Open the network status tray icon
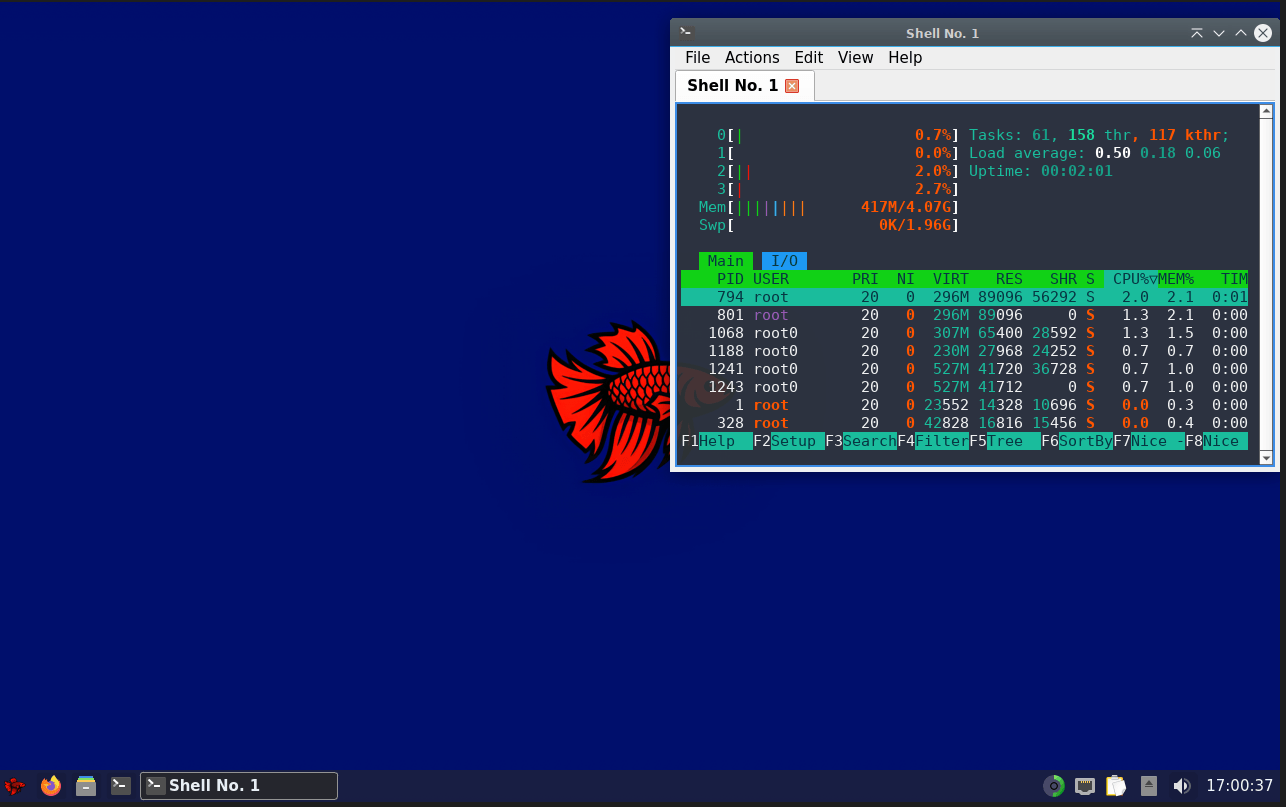1286x807 pixels. point(1085,786)
